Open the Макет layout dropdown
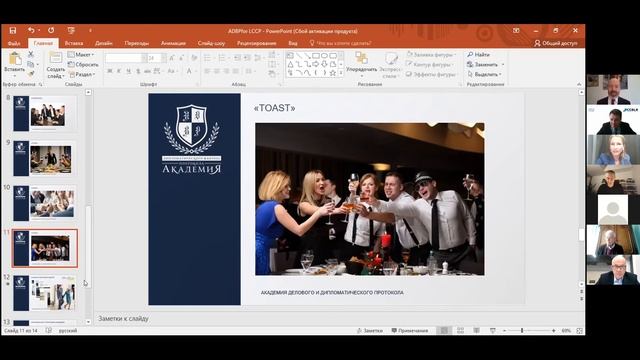The width and height of the screenshot is (640, 360). (x=81, y=54)
